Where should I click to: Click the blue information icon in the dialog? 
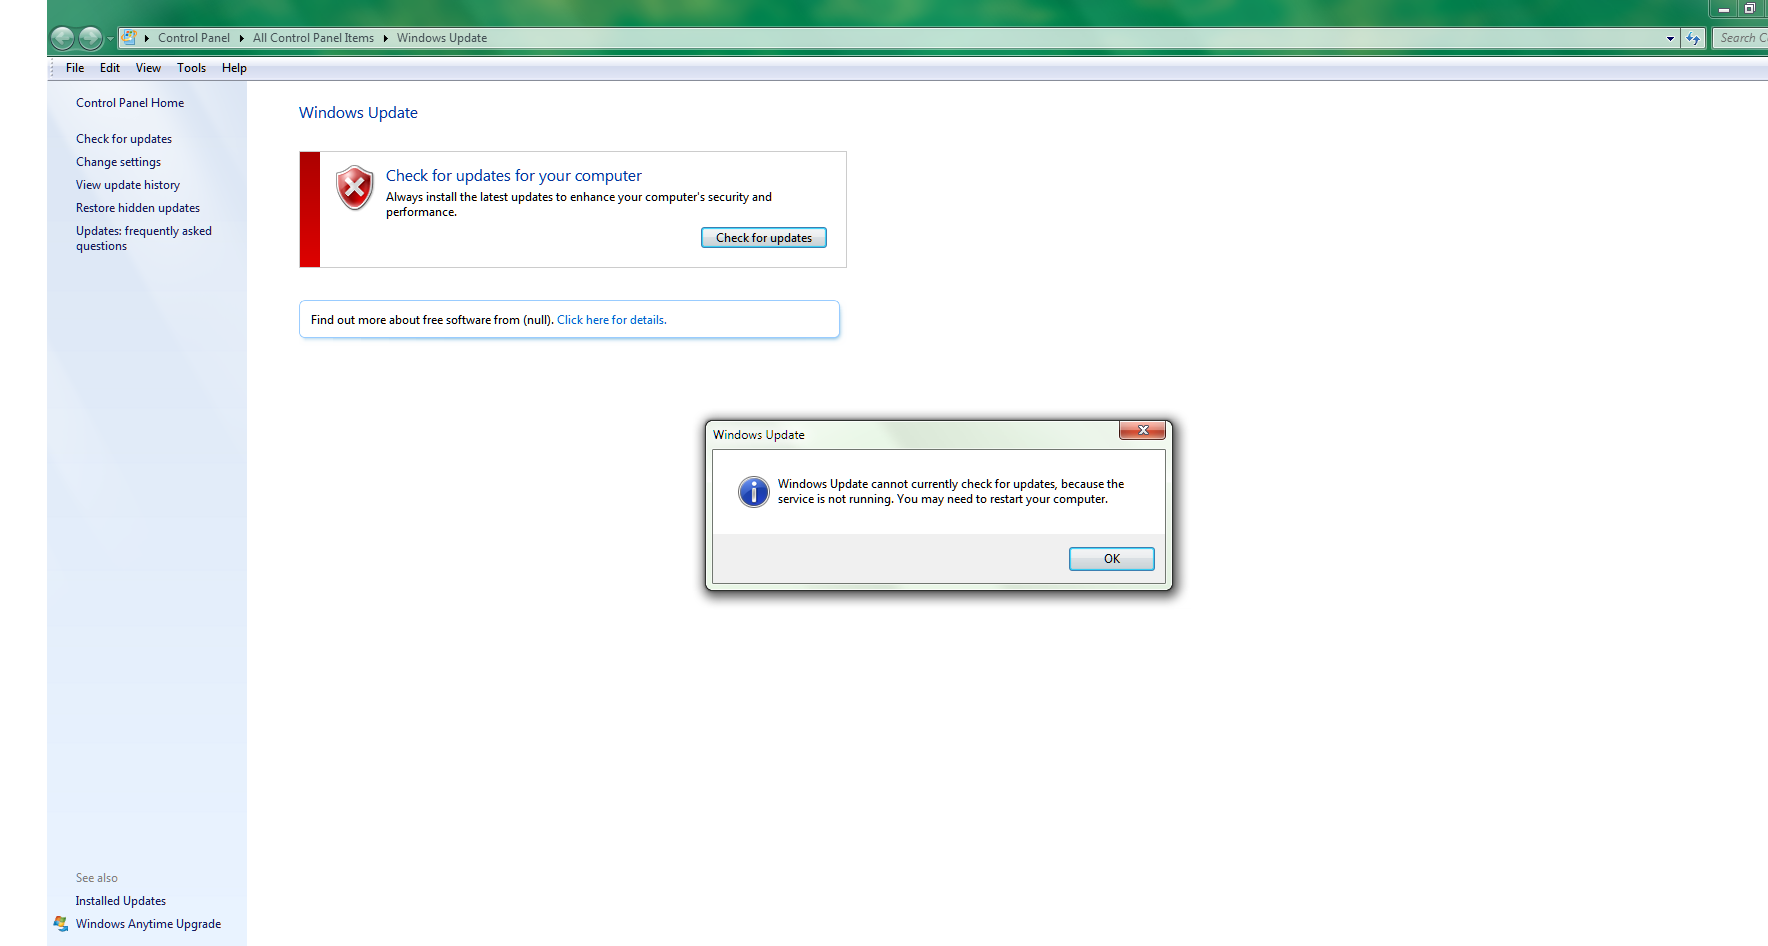pyautogui.click(x=754, y=491)
